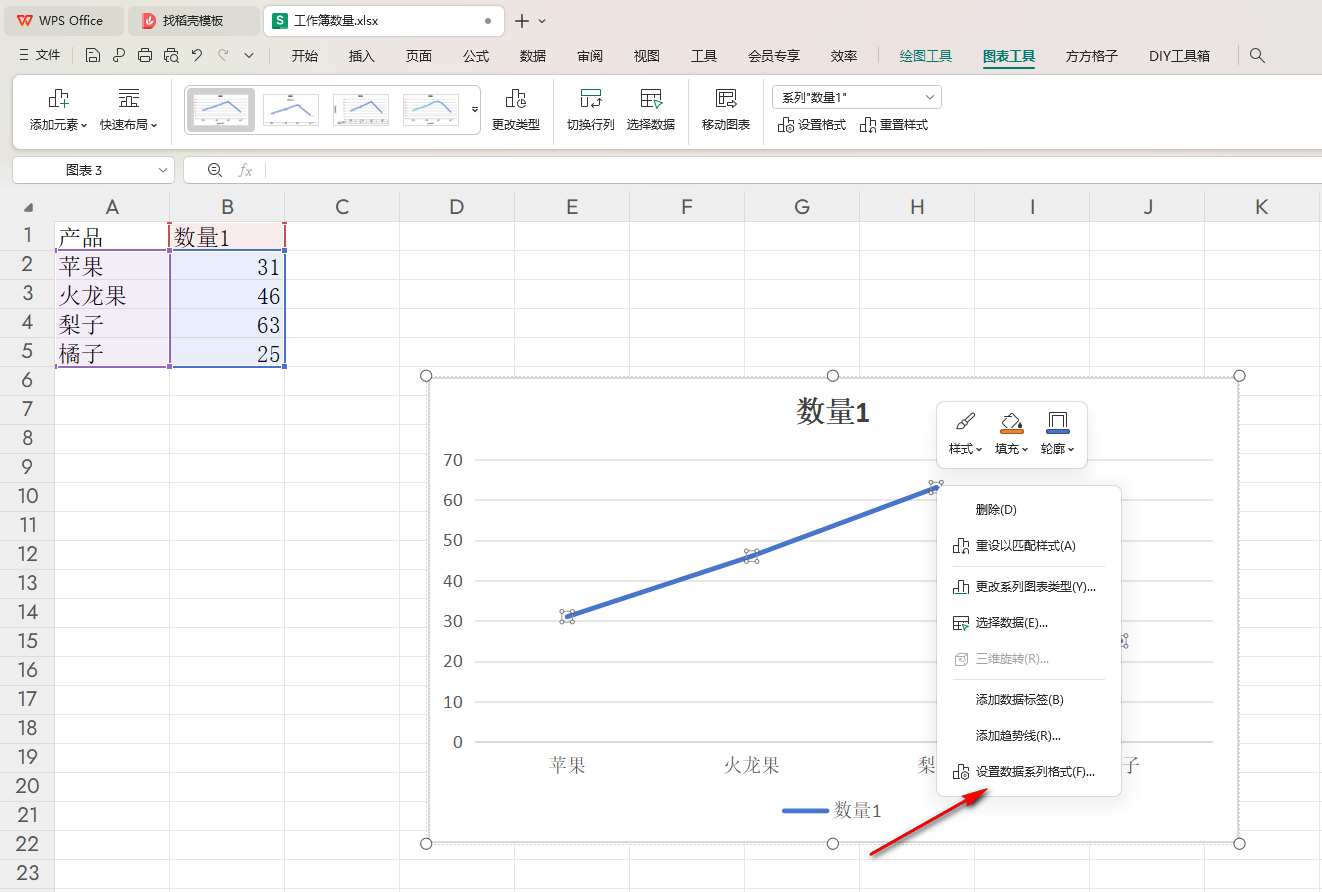The width and height of the screenshot is (1322, 892).
Task: Switch to the 找稻壳模板 tab
Action: click(x=192, y=20)
